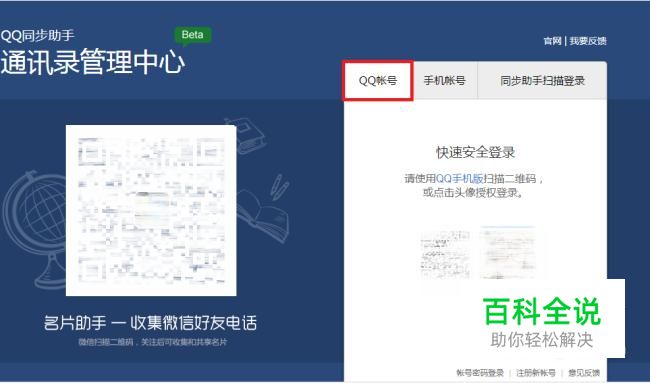Open the 同步助手扫描登录 tab
Image resolution: width=650 pixels, height=383 pixels.
(x=542, y=80)
